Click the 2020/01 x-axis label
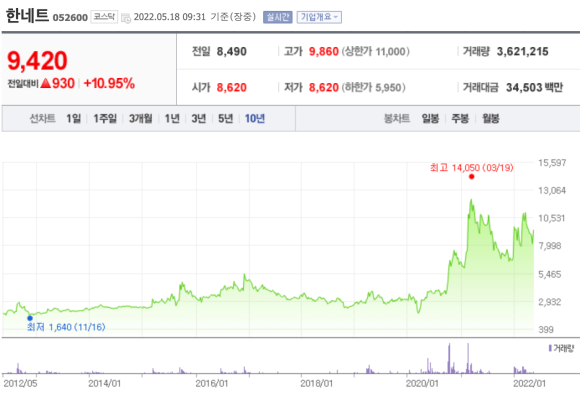This screenshot has height=395, width=580. tap(422, 384)
